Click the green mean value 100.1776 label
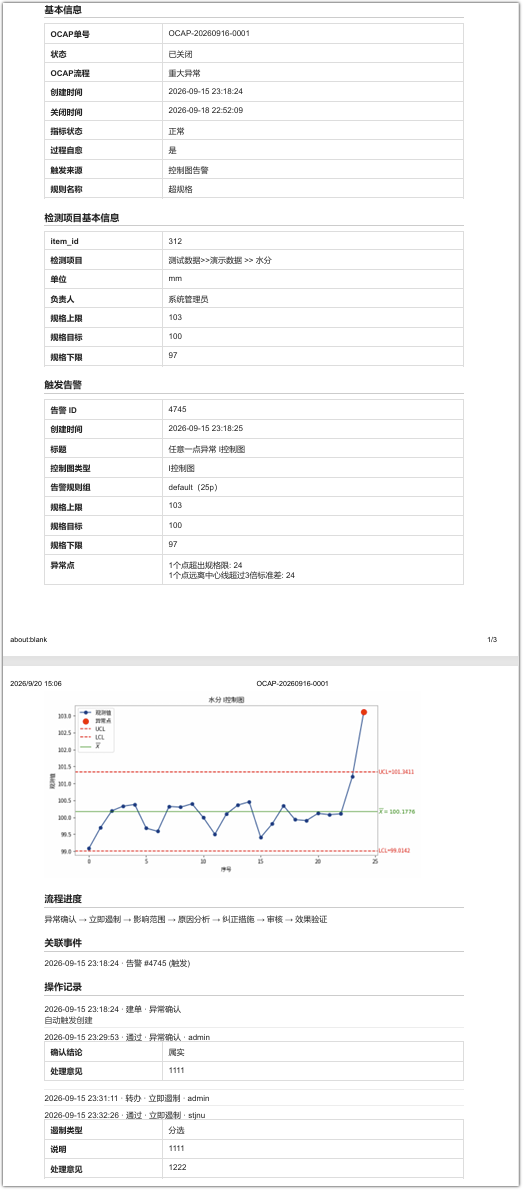The width and height of the screenshot is (523, 1190). pos(397,811)
